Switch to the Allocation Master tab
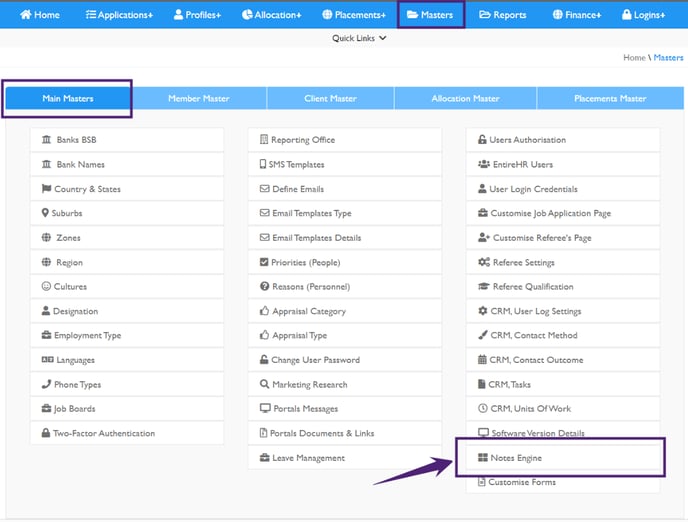 466,98
